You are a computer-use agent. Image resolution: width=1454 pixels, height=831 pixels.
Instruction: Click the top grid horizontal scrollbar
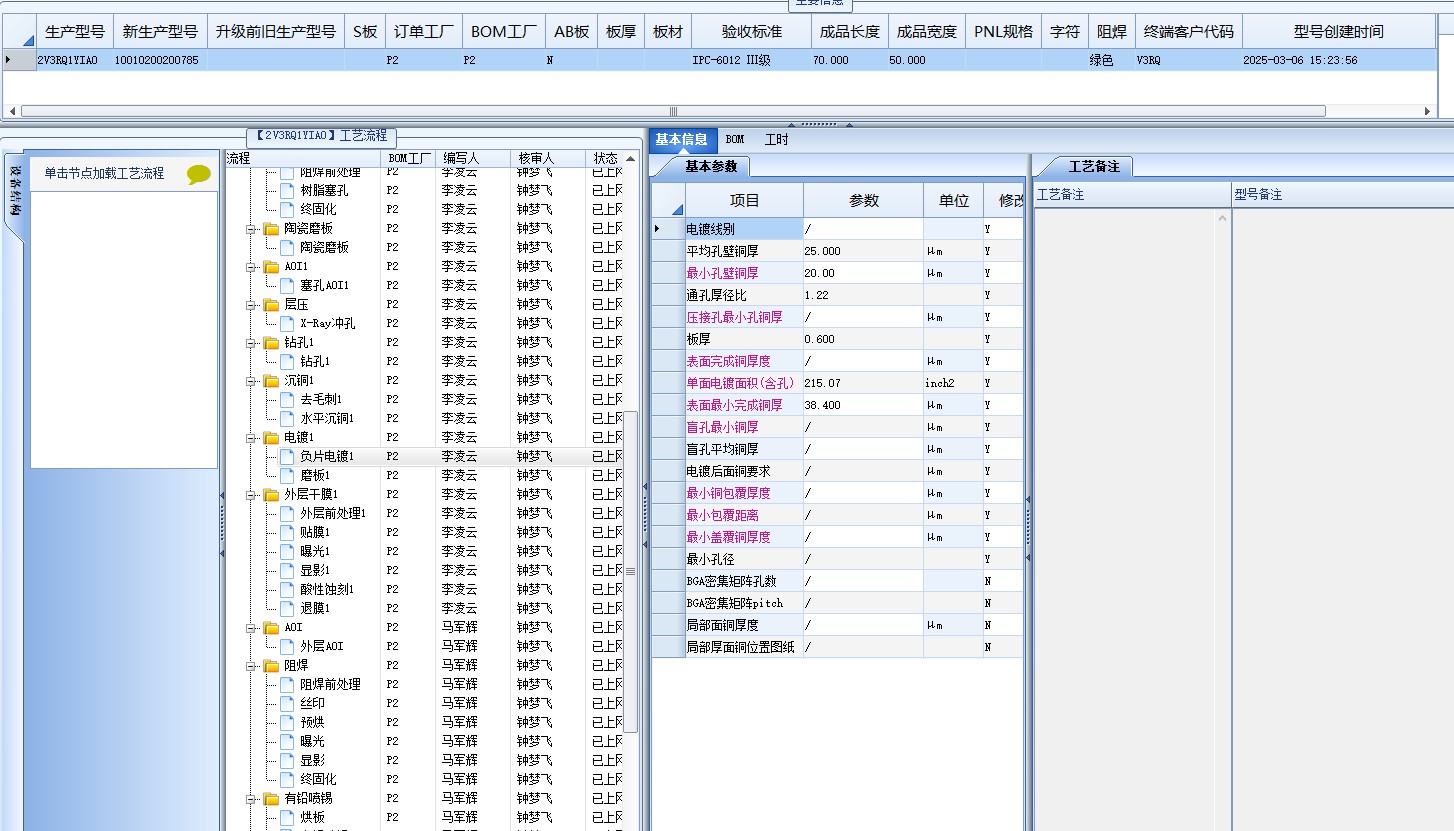(x=673, y=111)
